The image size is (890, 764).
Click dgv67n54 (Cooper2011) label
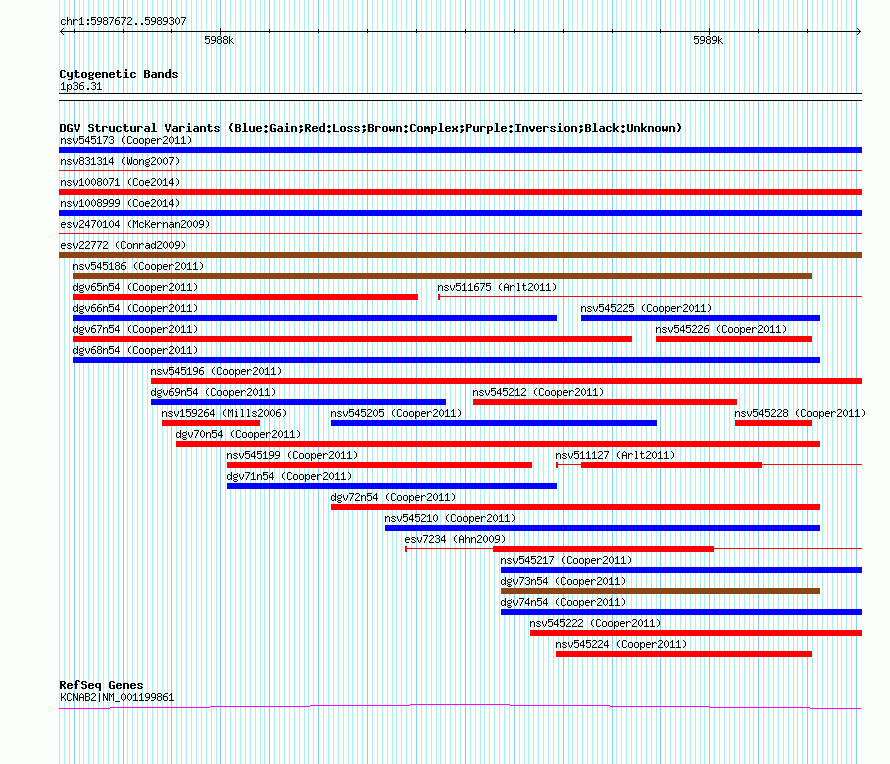[x=135, y=329]
